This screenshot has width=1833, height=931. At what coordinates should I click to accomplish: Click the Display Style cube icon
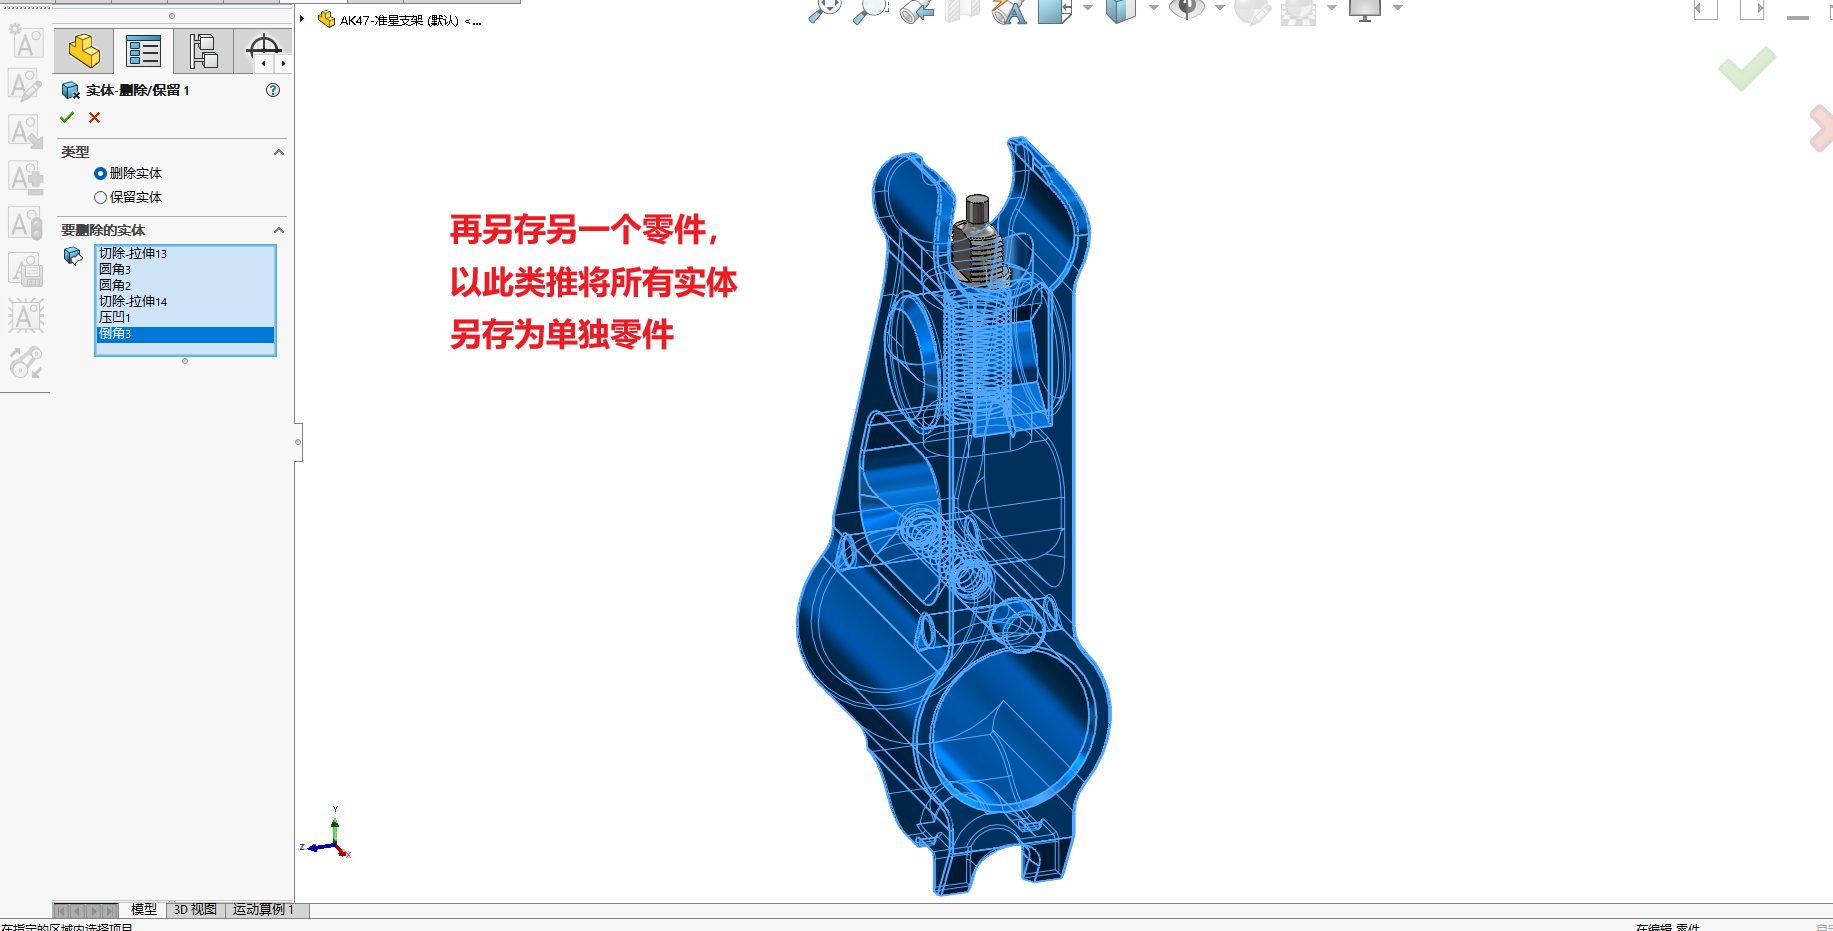[x=1120, y=10]
